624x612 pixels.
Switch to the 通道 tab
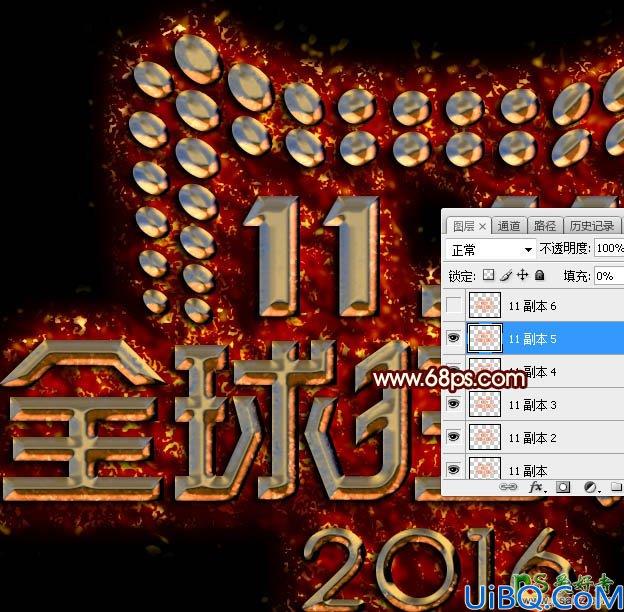509,226
